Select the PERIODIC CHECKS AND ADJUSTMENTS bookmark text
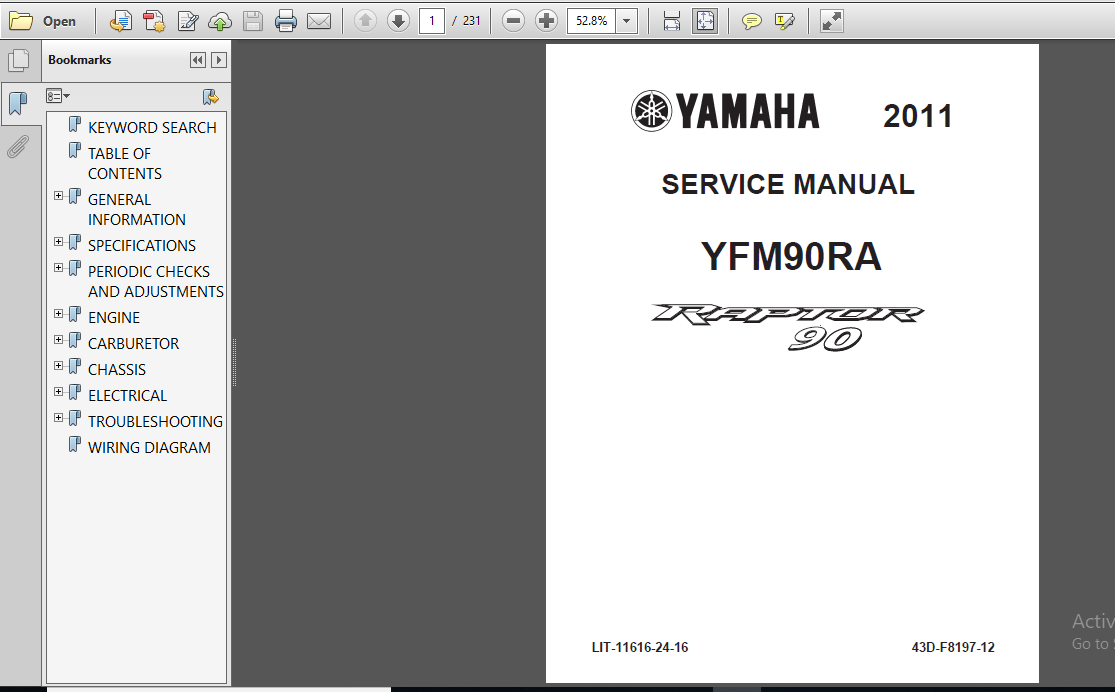1115x692 pixels. [x=156, y=282]
